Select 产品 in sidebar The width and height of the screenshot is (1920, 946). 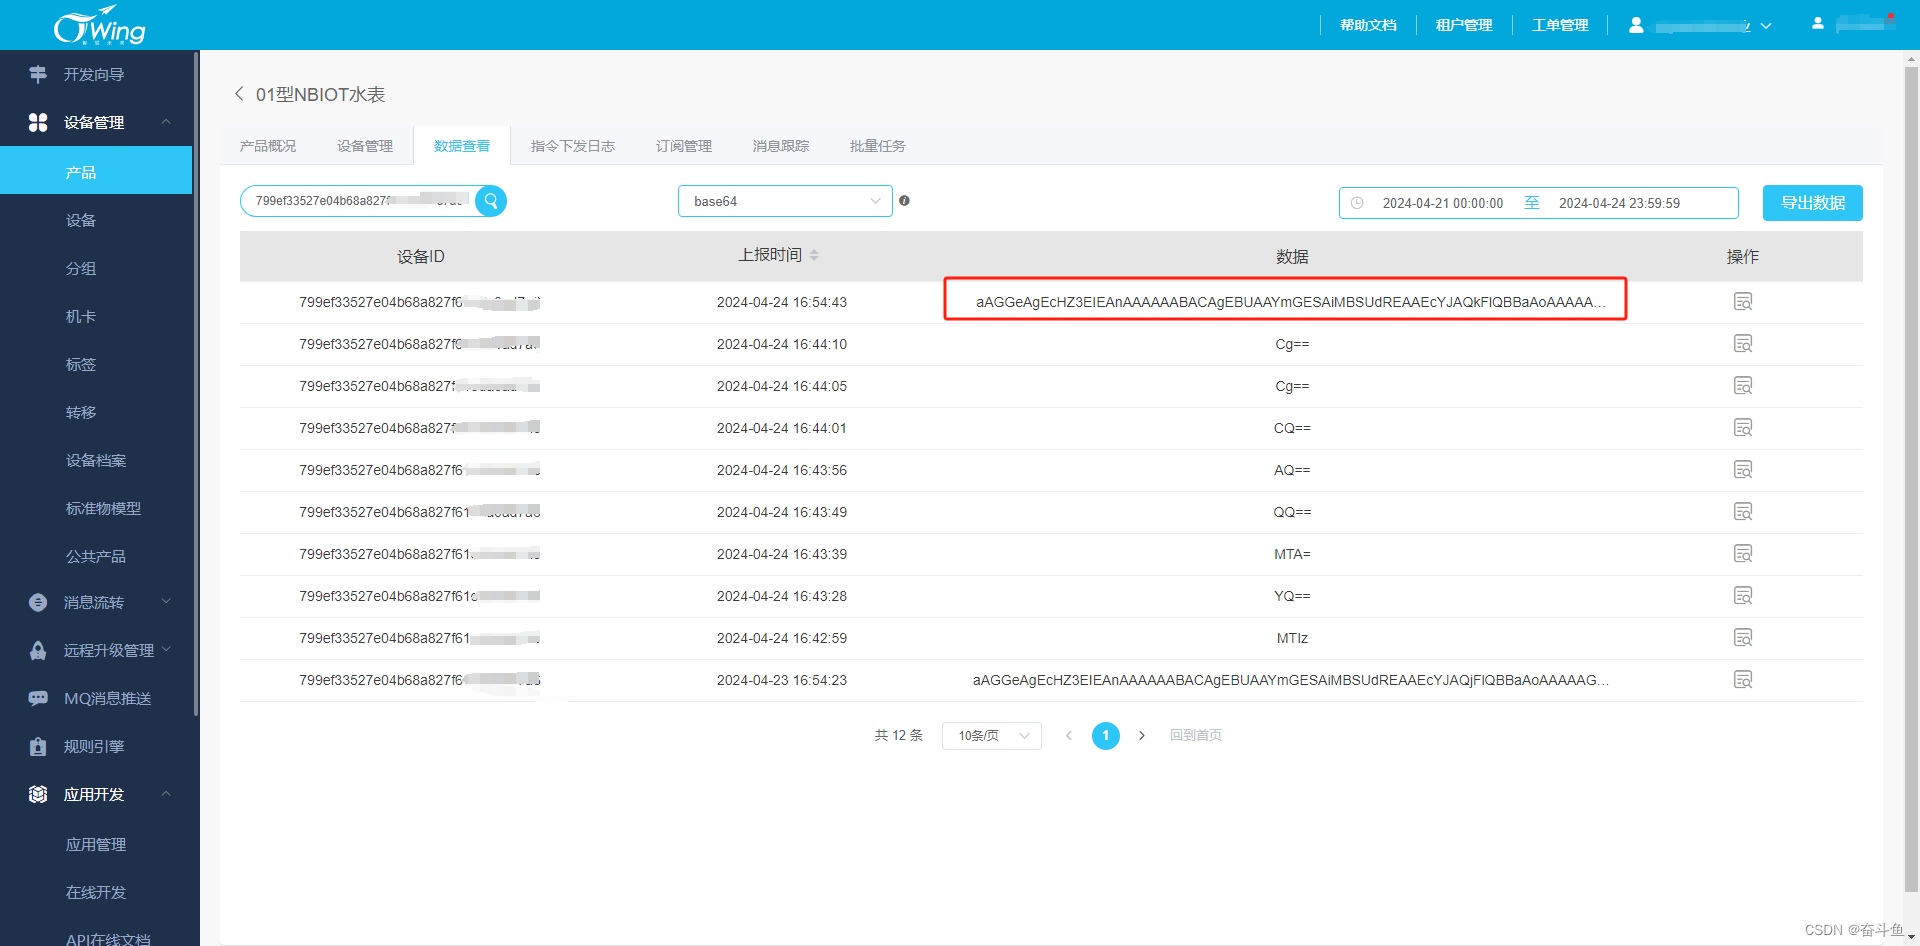coord(96,172)
